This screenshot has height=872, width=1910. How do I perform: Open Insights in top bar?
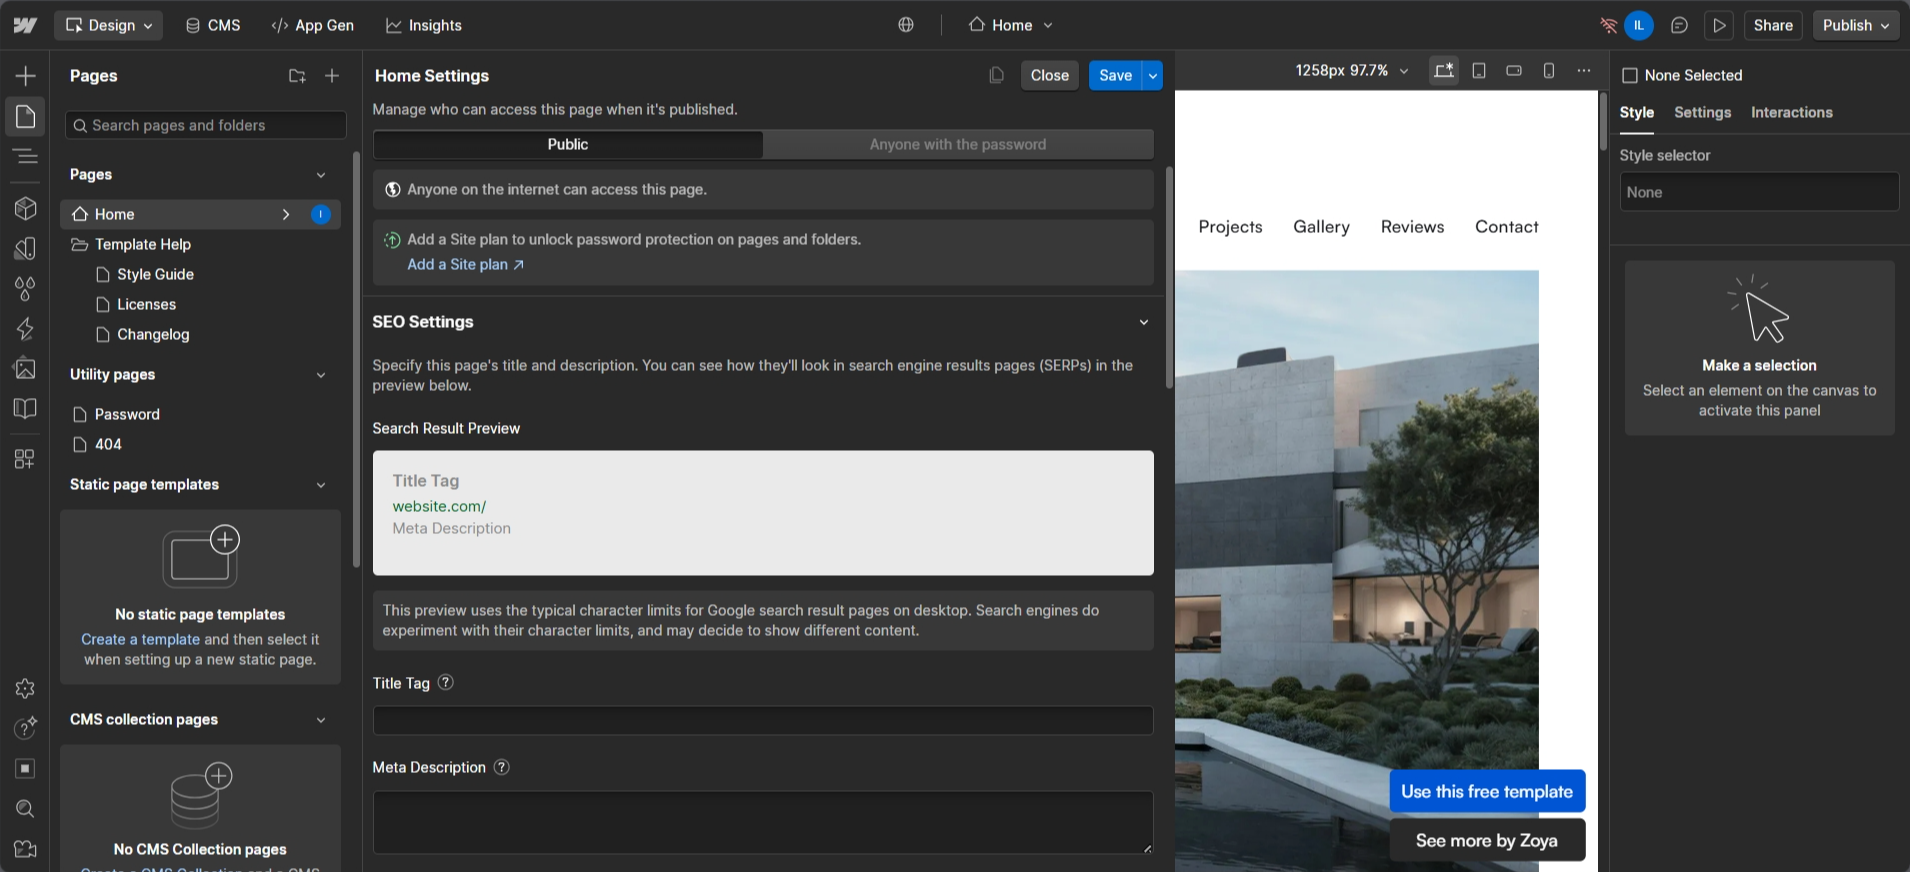(424, 25)
